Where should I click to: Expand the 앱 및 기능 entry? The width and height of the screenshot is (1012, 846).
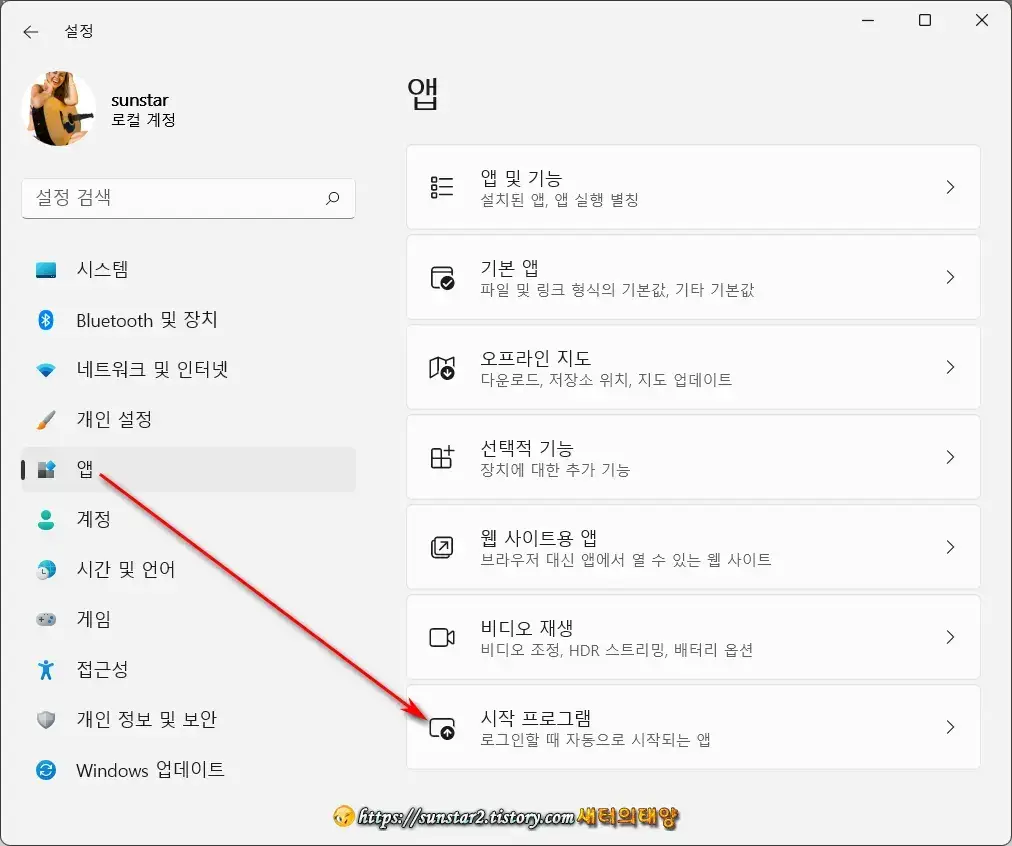point(949,187)
